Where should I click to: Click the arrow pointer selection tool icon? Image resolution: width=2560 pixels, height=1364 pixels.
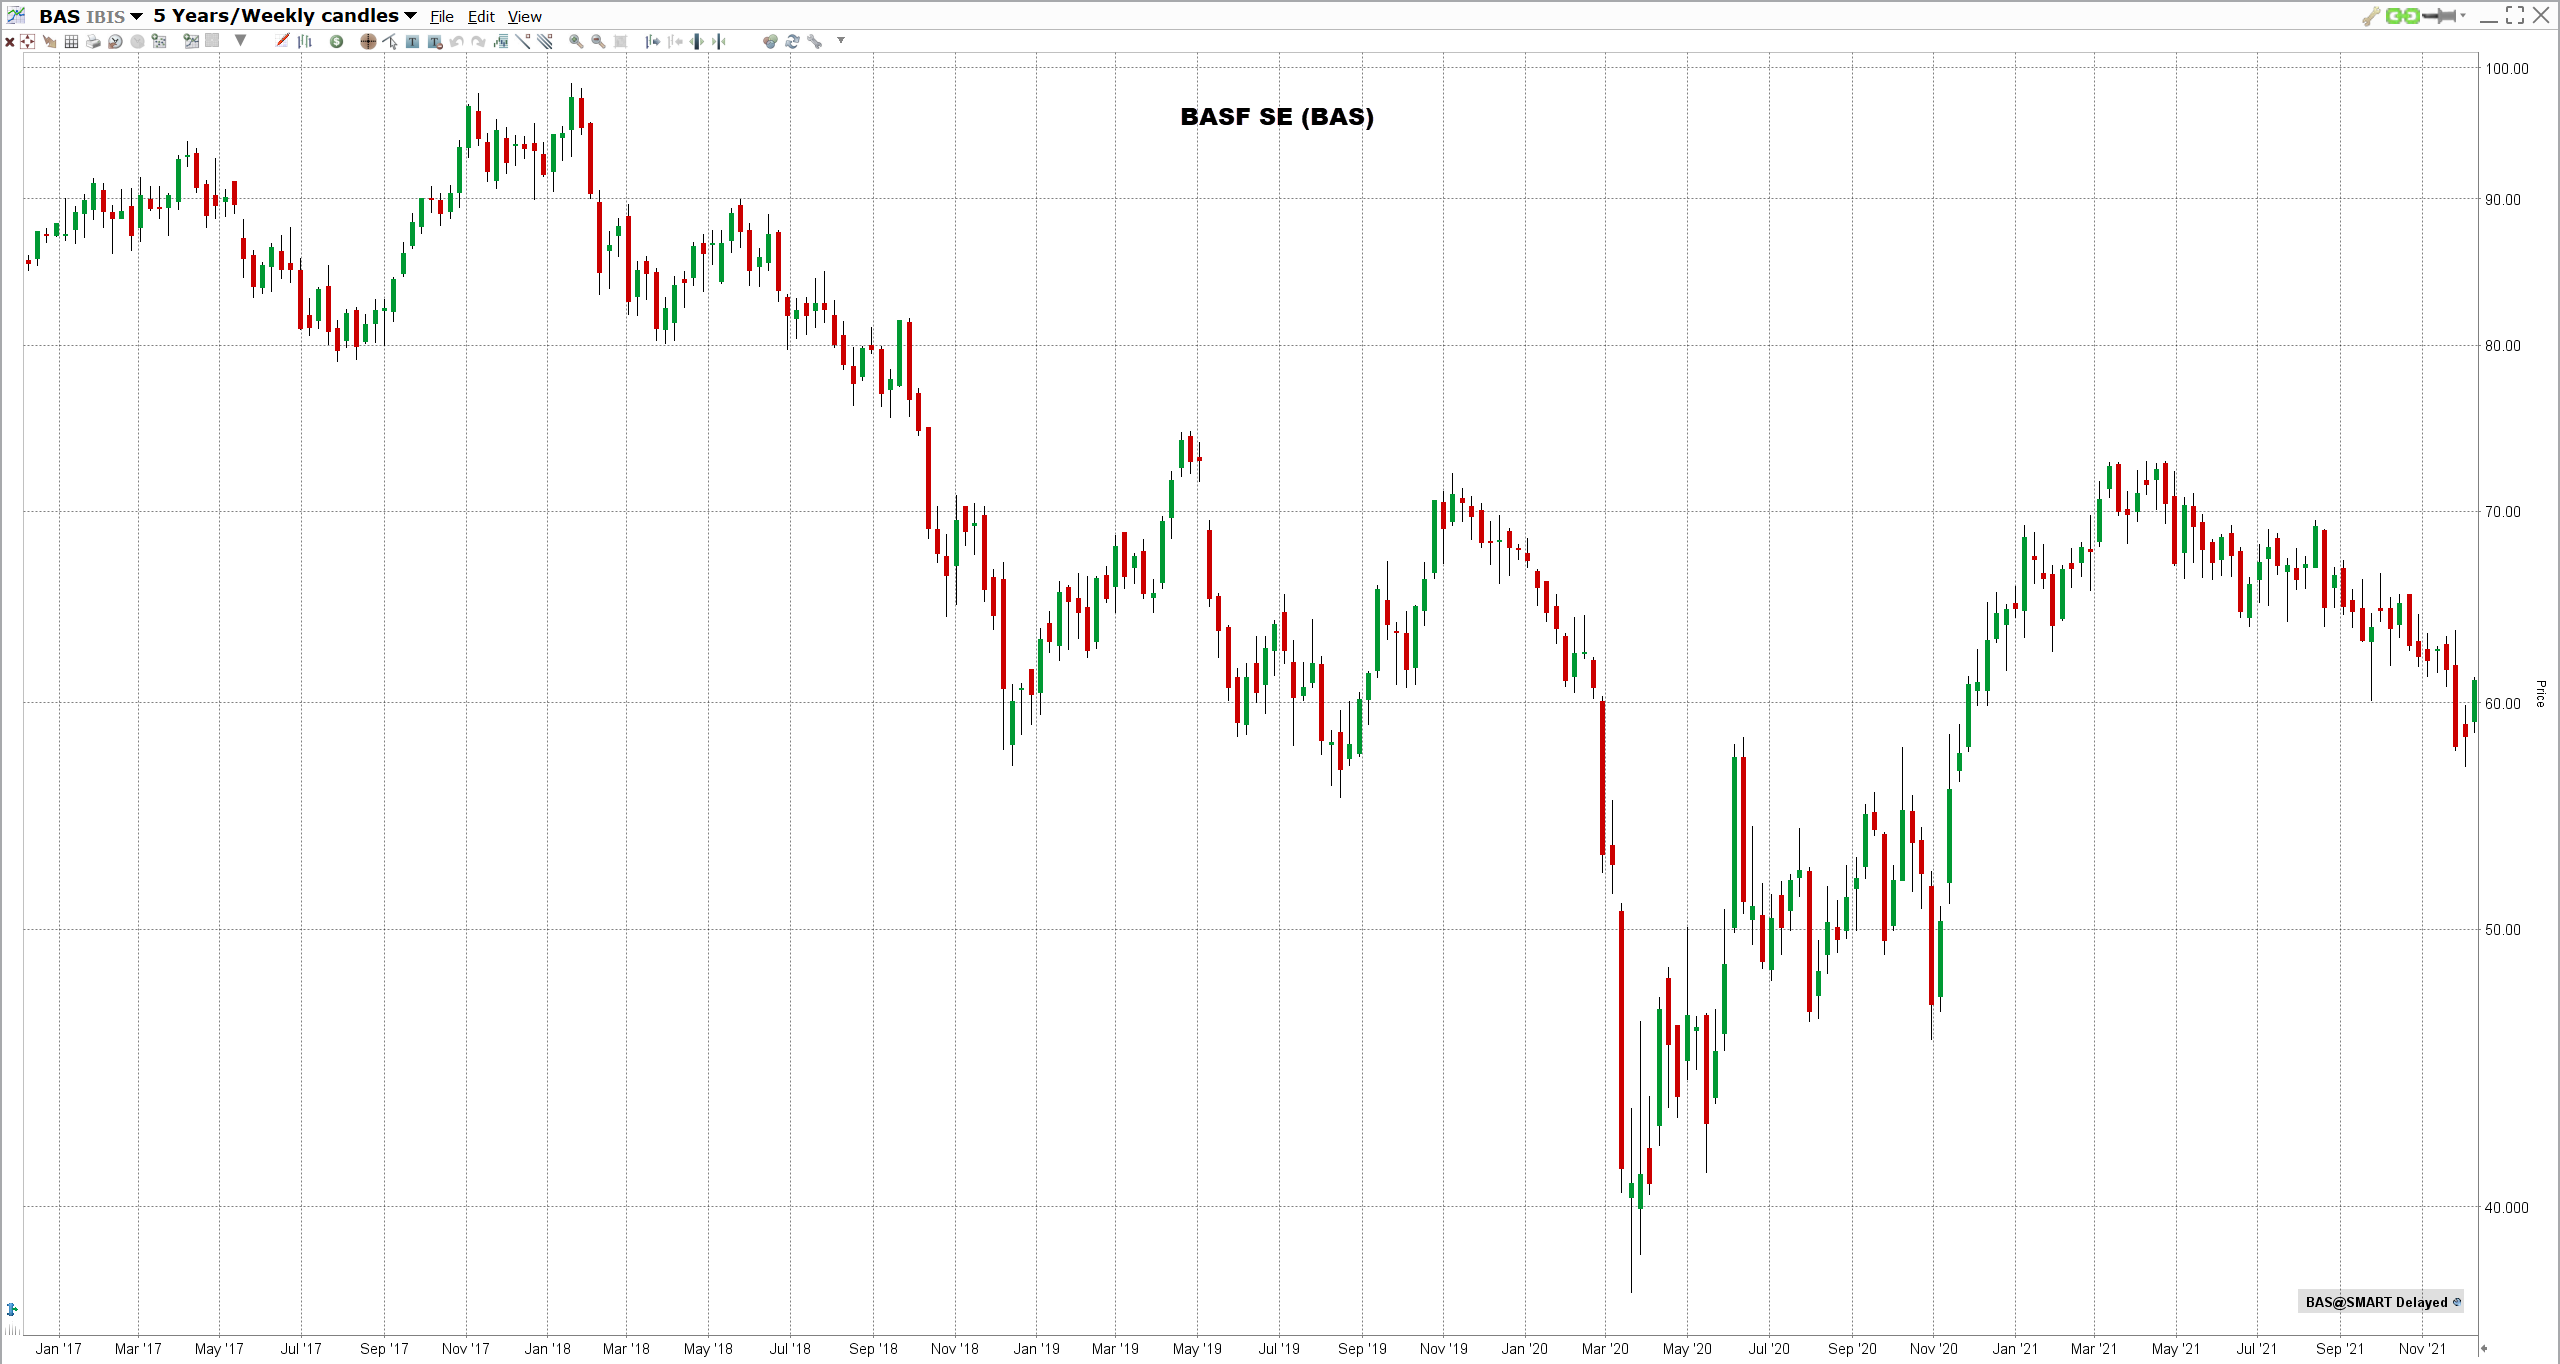[x=390, y=41]
